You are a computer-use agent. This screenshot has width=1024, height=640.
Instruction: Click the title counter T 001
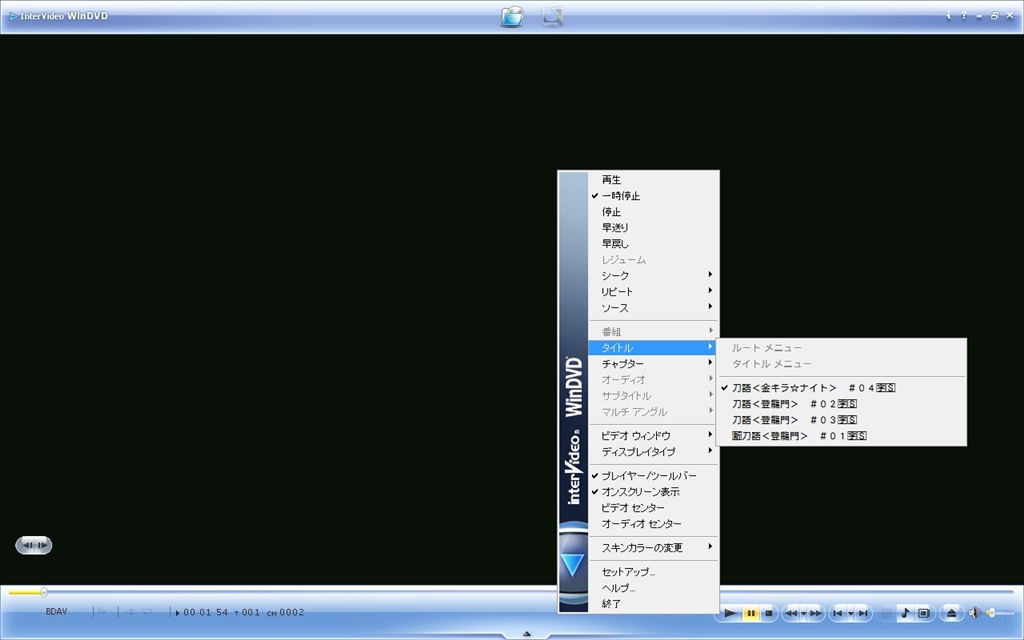tap(247, 613)
